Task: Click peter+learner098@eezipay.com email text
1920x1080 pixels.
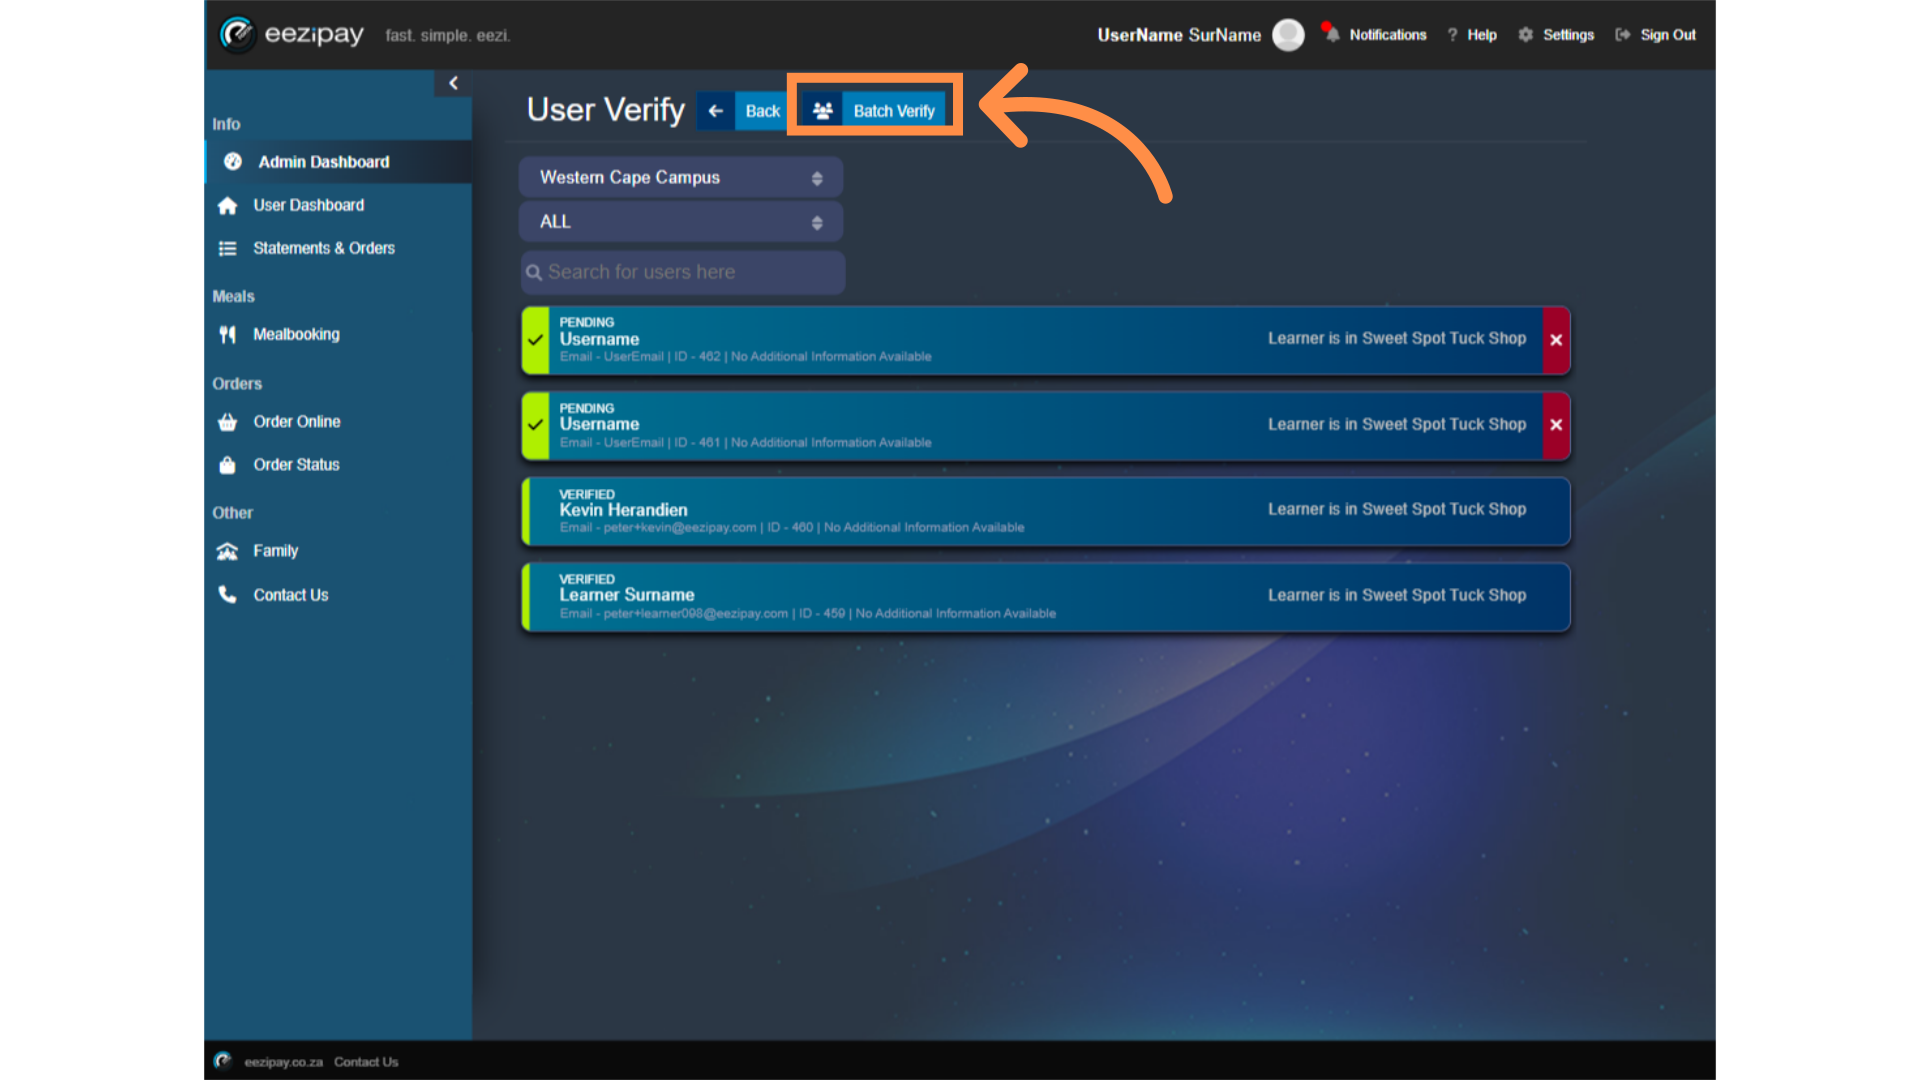Action: [696, 614]
